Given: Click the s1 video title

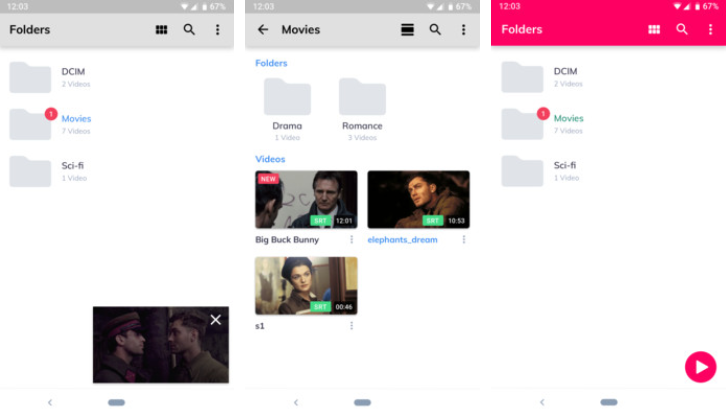Looking at the screenshot, I should pyautogui.click(x=260, y=326).
